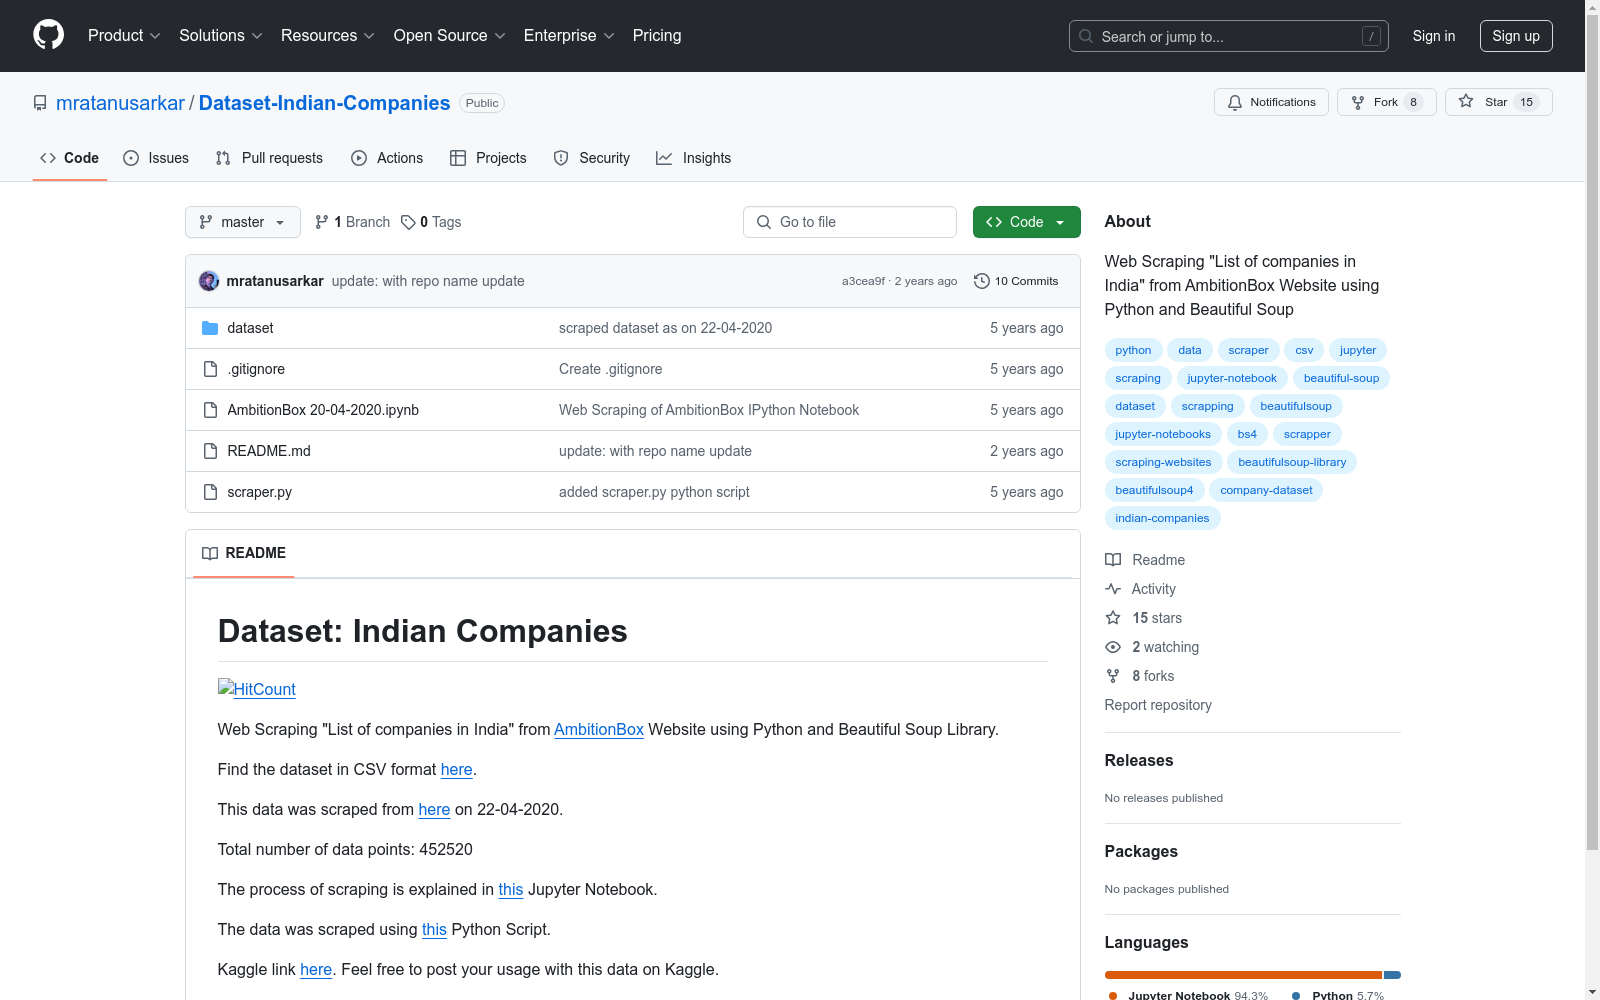Click the indian-companies topic tag

pos(1162,518)
